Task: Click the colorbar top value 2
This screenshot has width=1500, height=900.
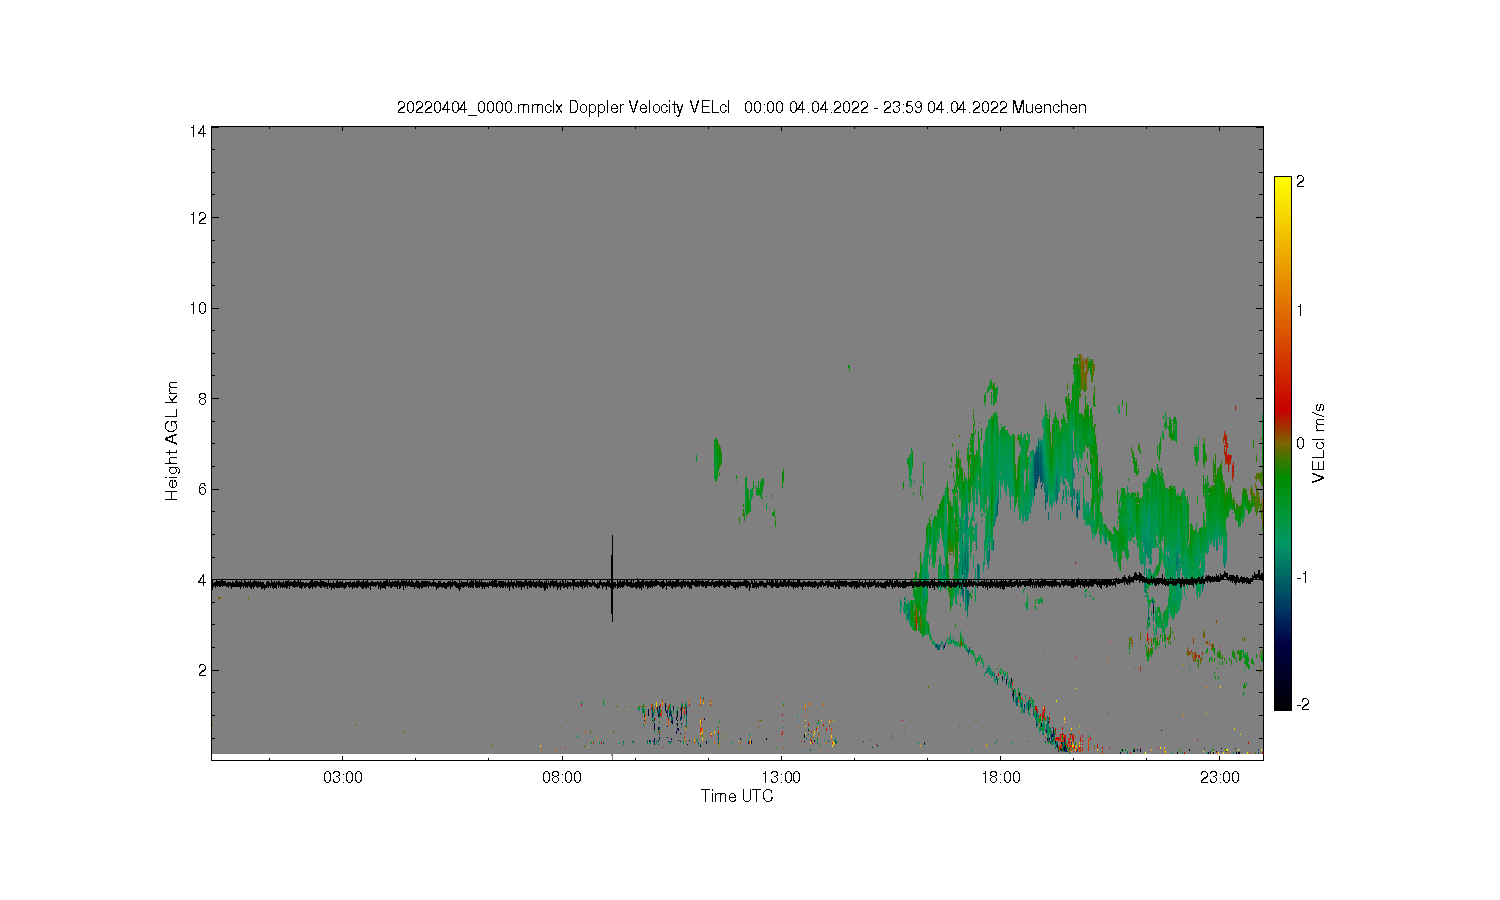Action: pos(1300,182)
